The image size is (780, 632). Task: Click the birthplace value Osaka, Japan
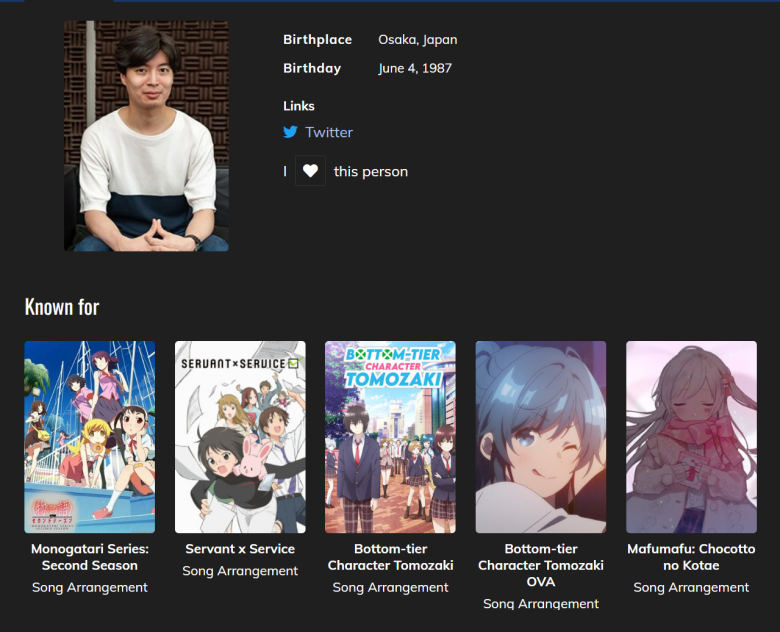tap(417, 40)
